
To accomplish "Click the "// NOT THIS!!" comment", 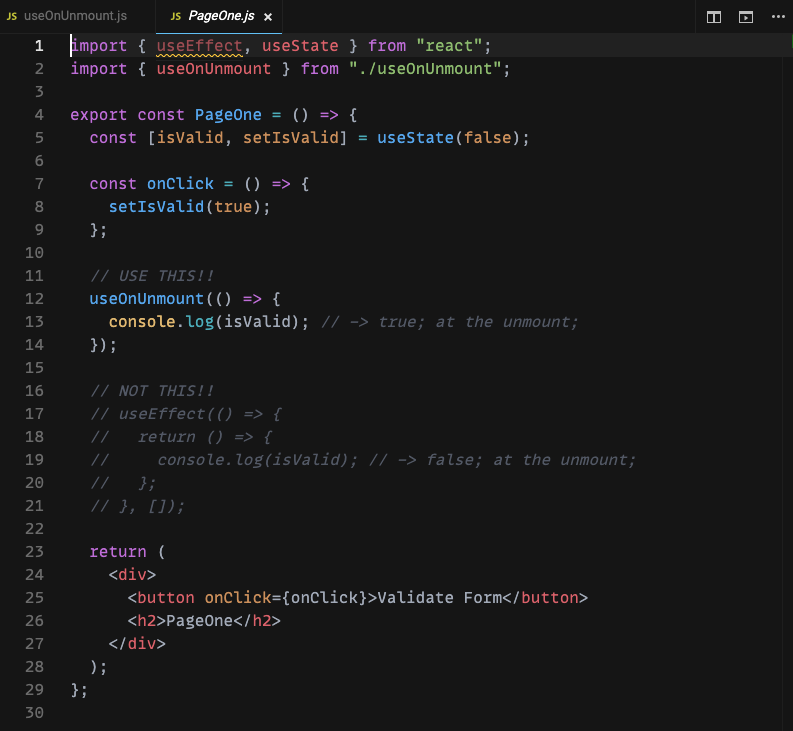I will coord(152,391).
